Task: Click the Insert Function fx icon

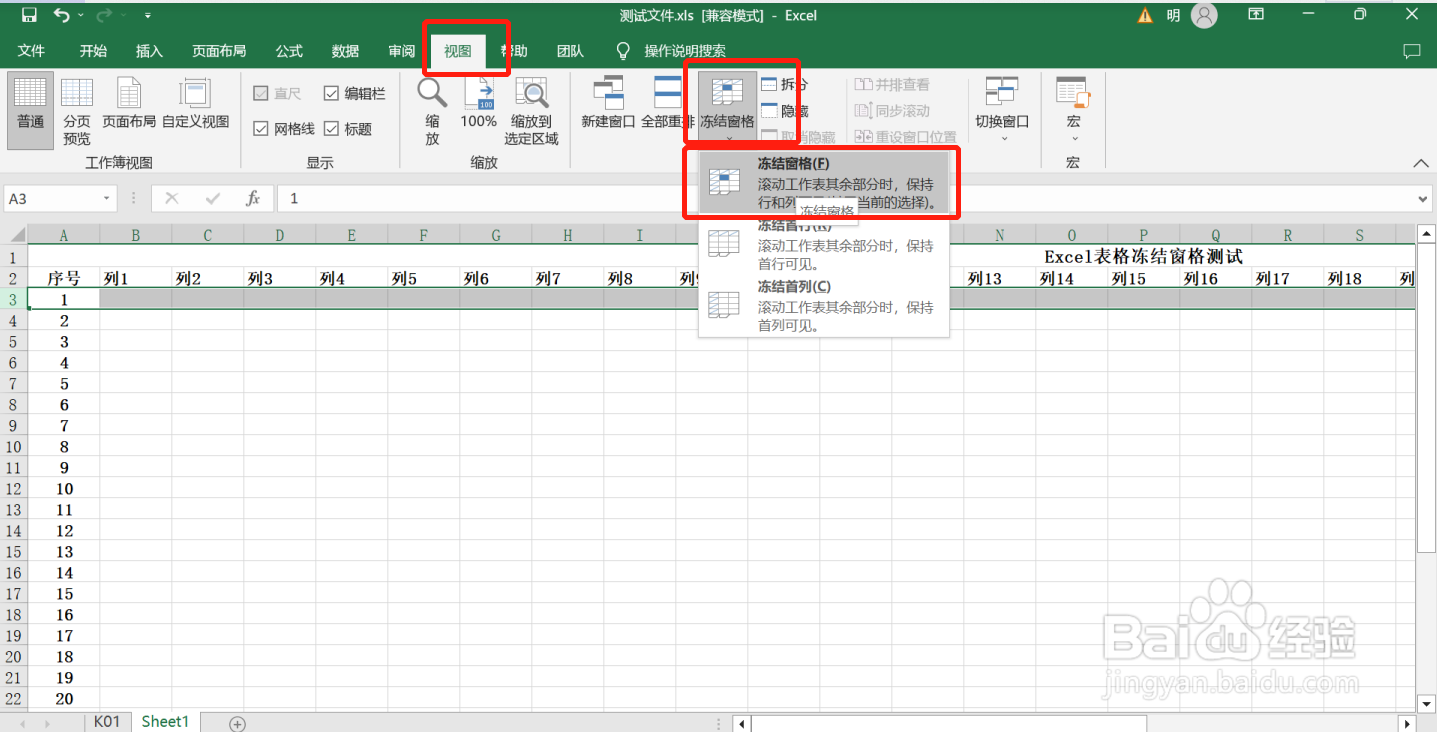Action: (253, 199)
